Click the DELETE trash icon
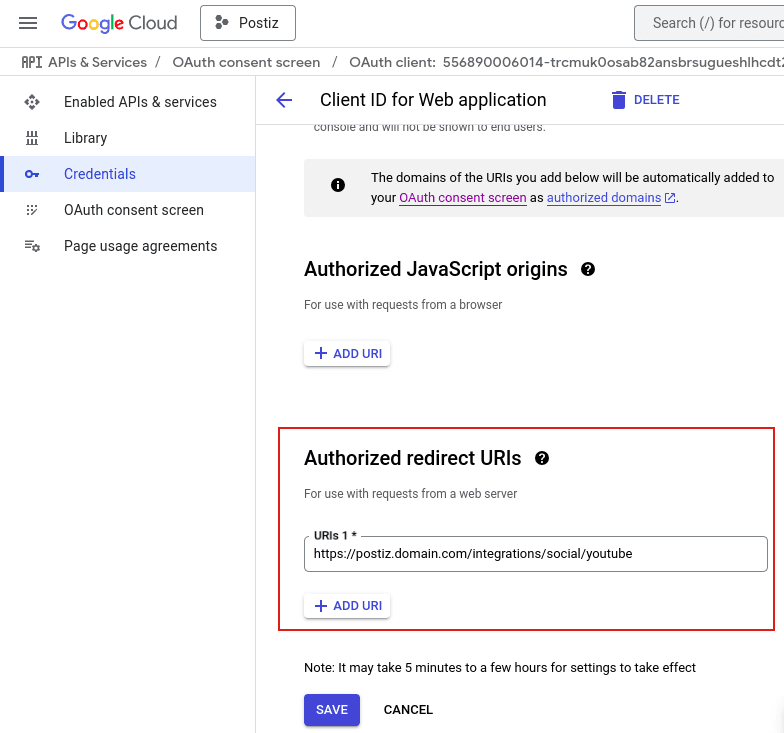The width and height of the screenshot is (784, 733). [619, 100]
